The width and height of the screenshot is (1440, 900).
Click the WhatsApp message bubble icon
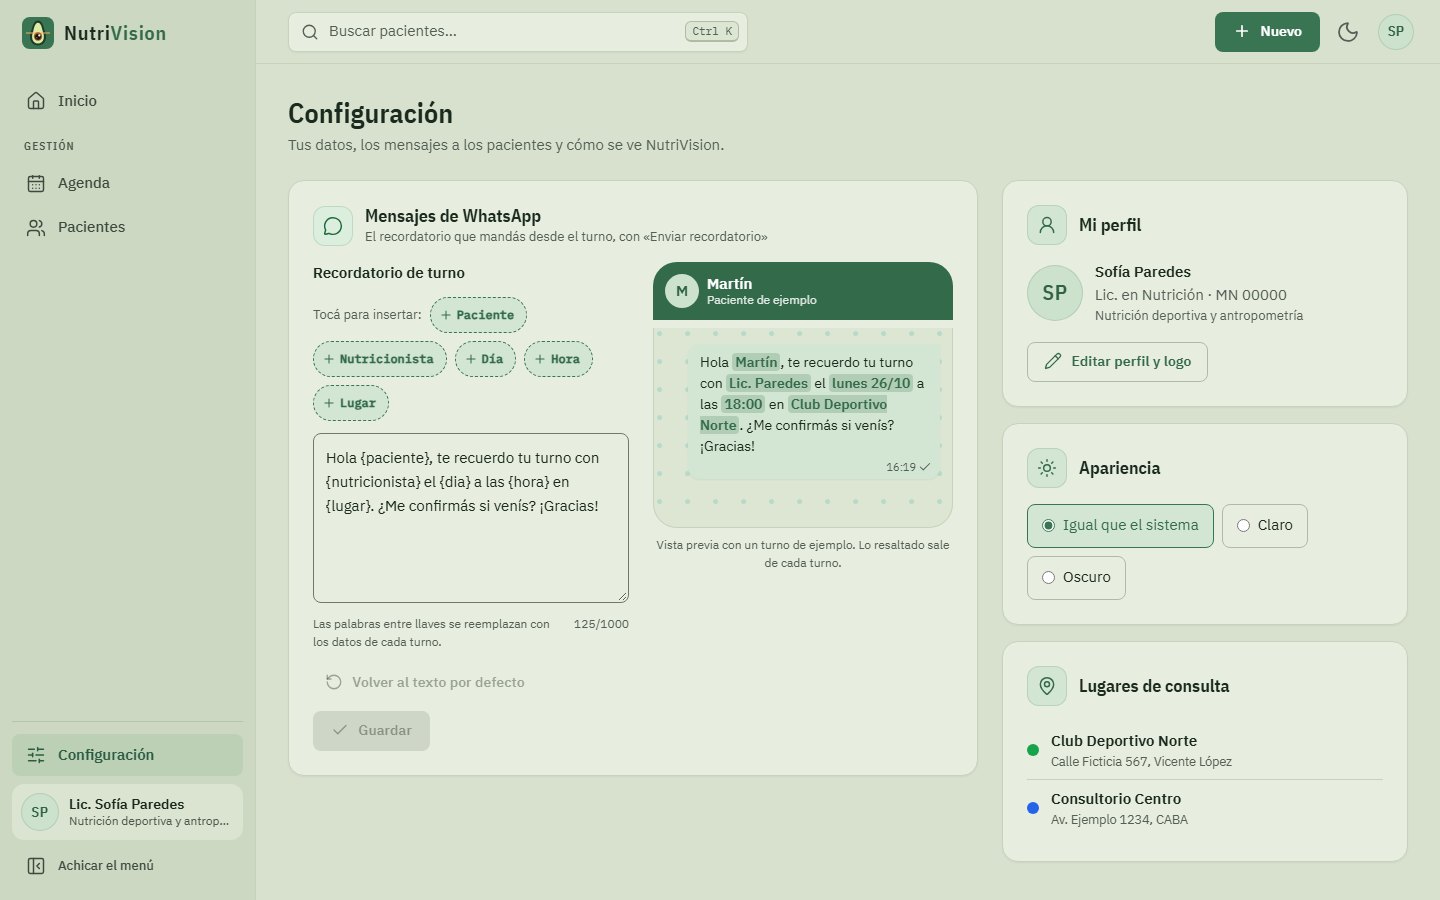coord(333,226)
